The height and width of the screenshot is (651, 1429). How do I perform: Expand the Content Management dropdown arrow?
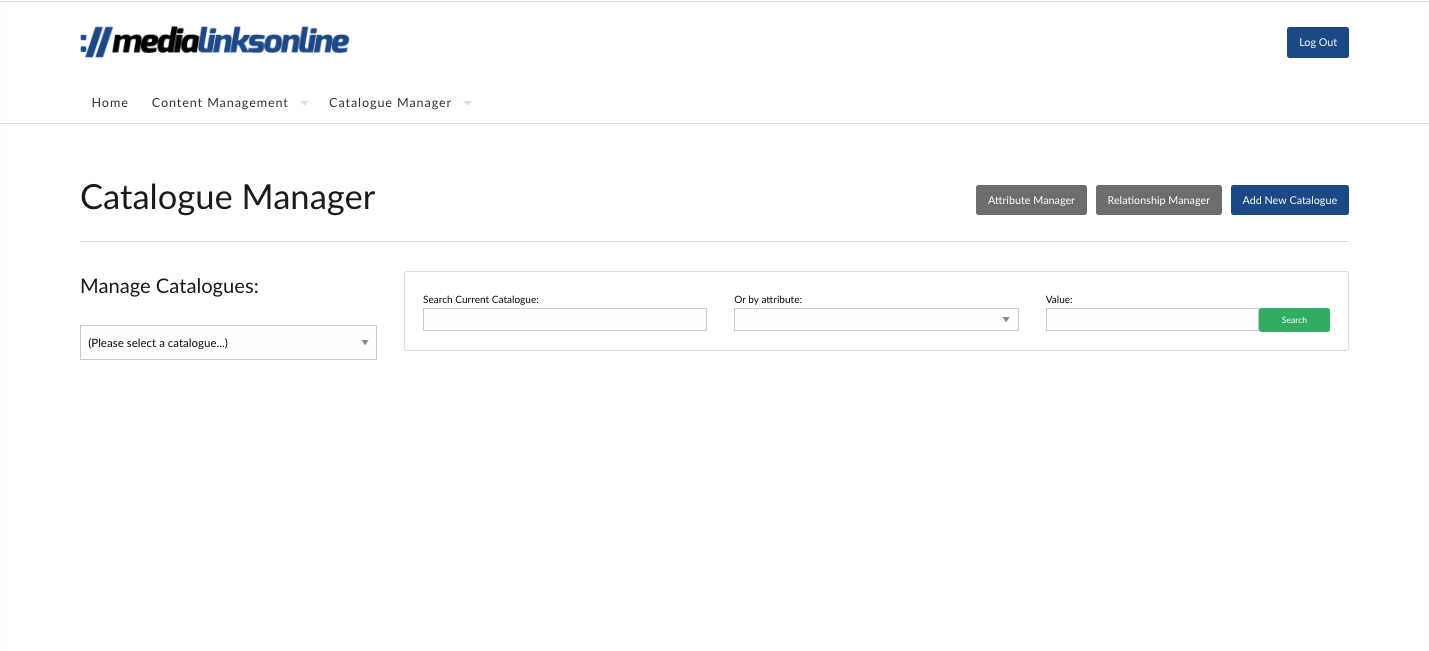pos(304,102)
